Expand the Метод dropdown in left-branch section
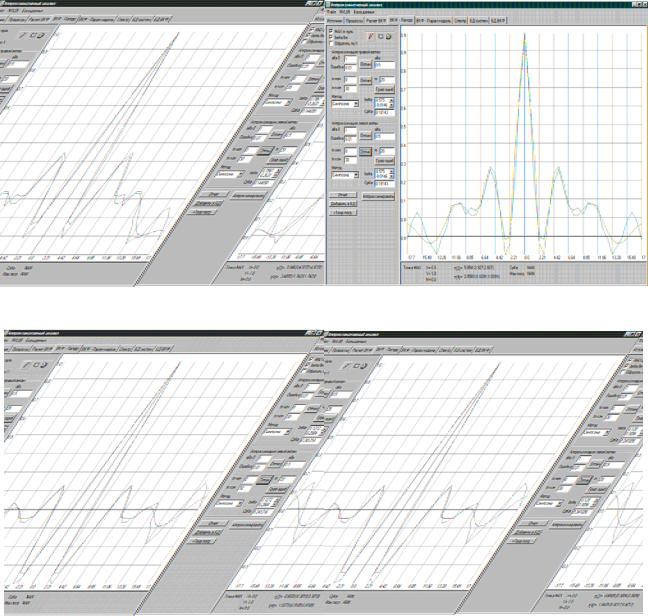This screenshot has height=616, width=648. pyautogui.click(x=356, y=175)
